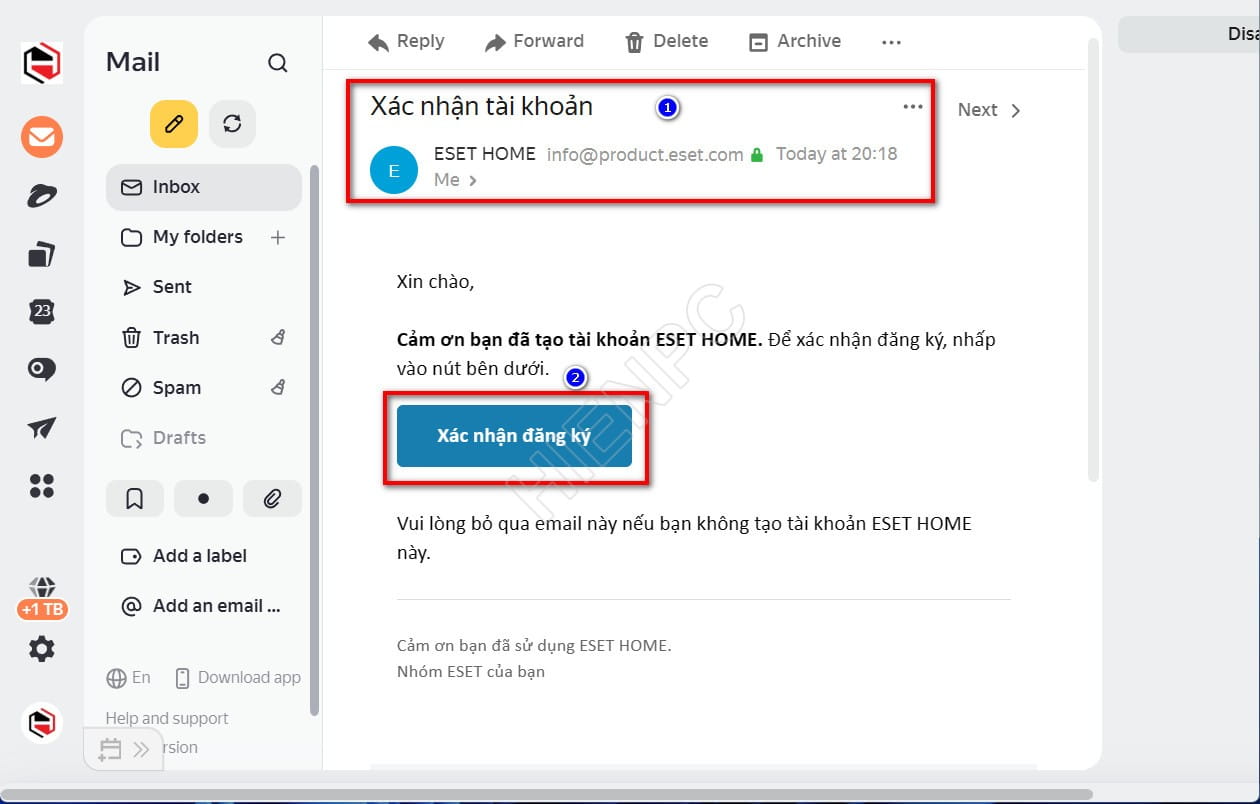Image resolution: width=1260 pixels, height=804 pixels.
Task: Open the account avatar at sidebar bottom
Action: (42, 723)
